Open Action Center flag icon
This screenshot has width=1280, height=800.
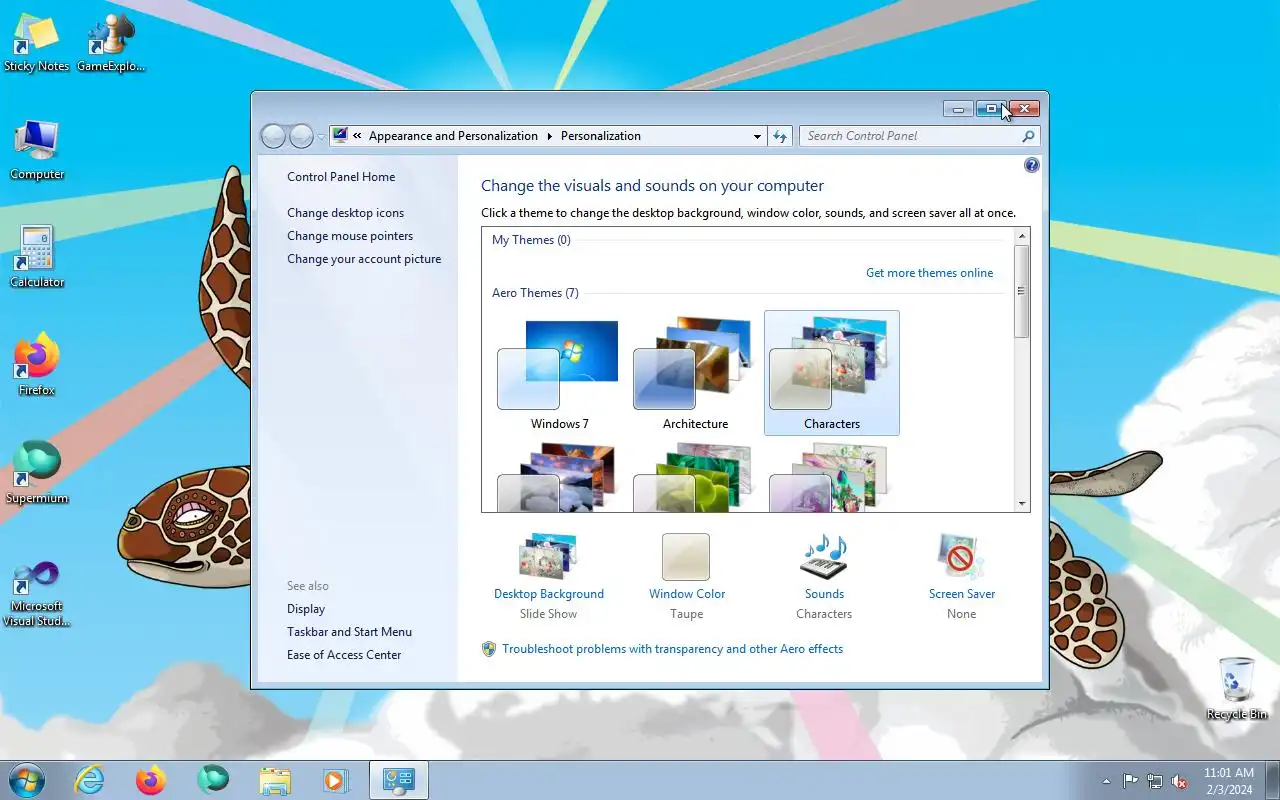[x=1130, y=781]
